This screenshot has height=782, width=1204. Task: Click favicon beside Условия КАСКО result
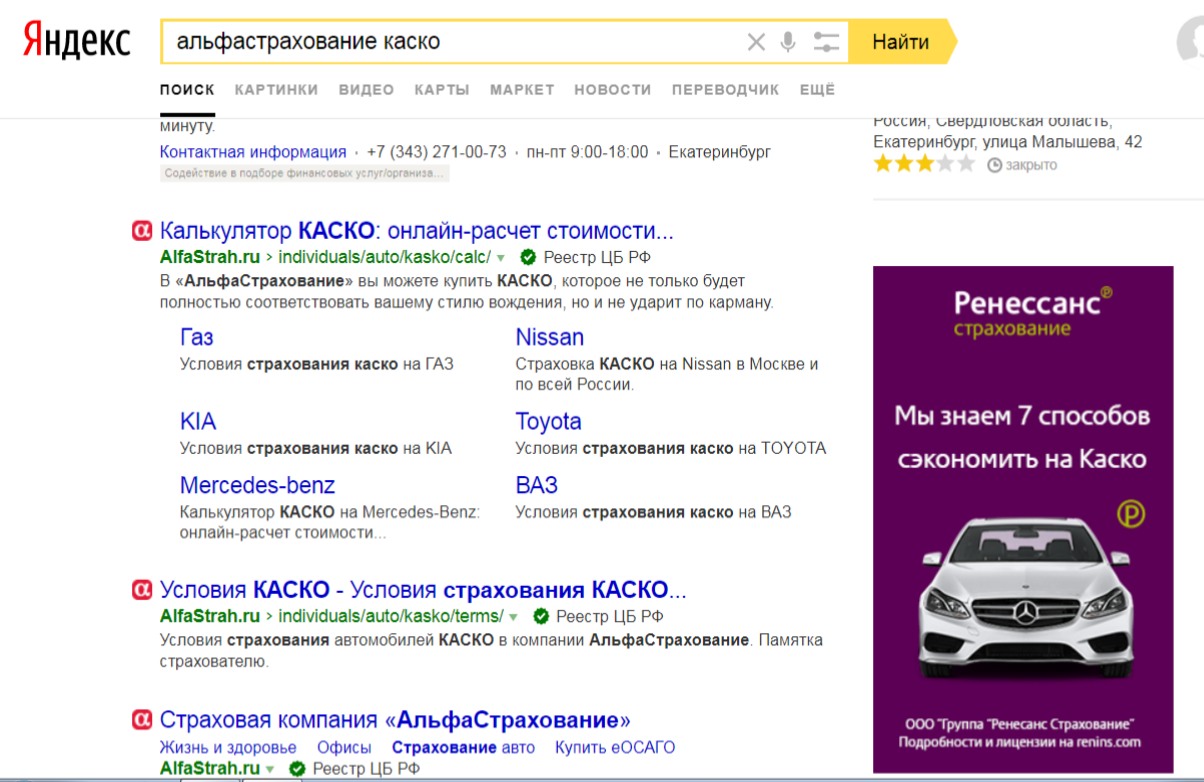(x=142, y=590)
